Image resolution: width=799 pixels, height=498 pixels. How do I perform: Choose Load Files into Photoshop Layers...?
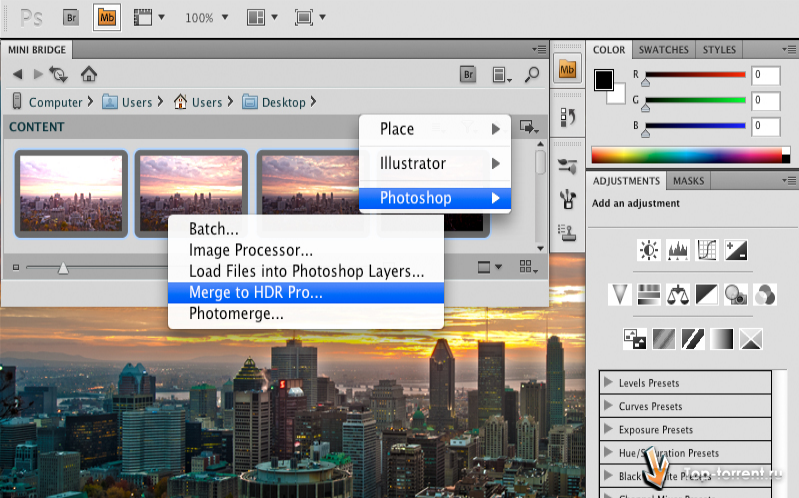point(306,271)
